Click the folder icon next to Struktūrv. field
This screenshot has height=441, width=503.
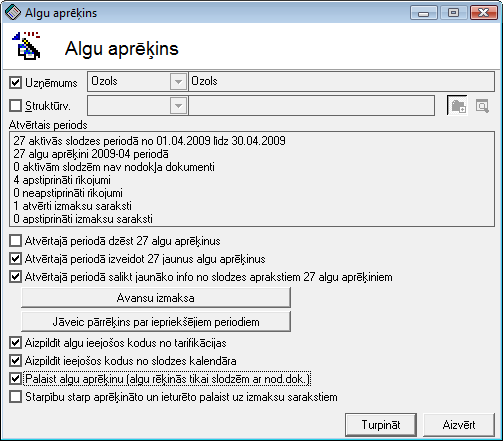point(457,106)
